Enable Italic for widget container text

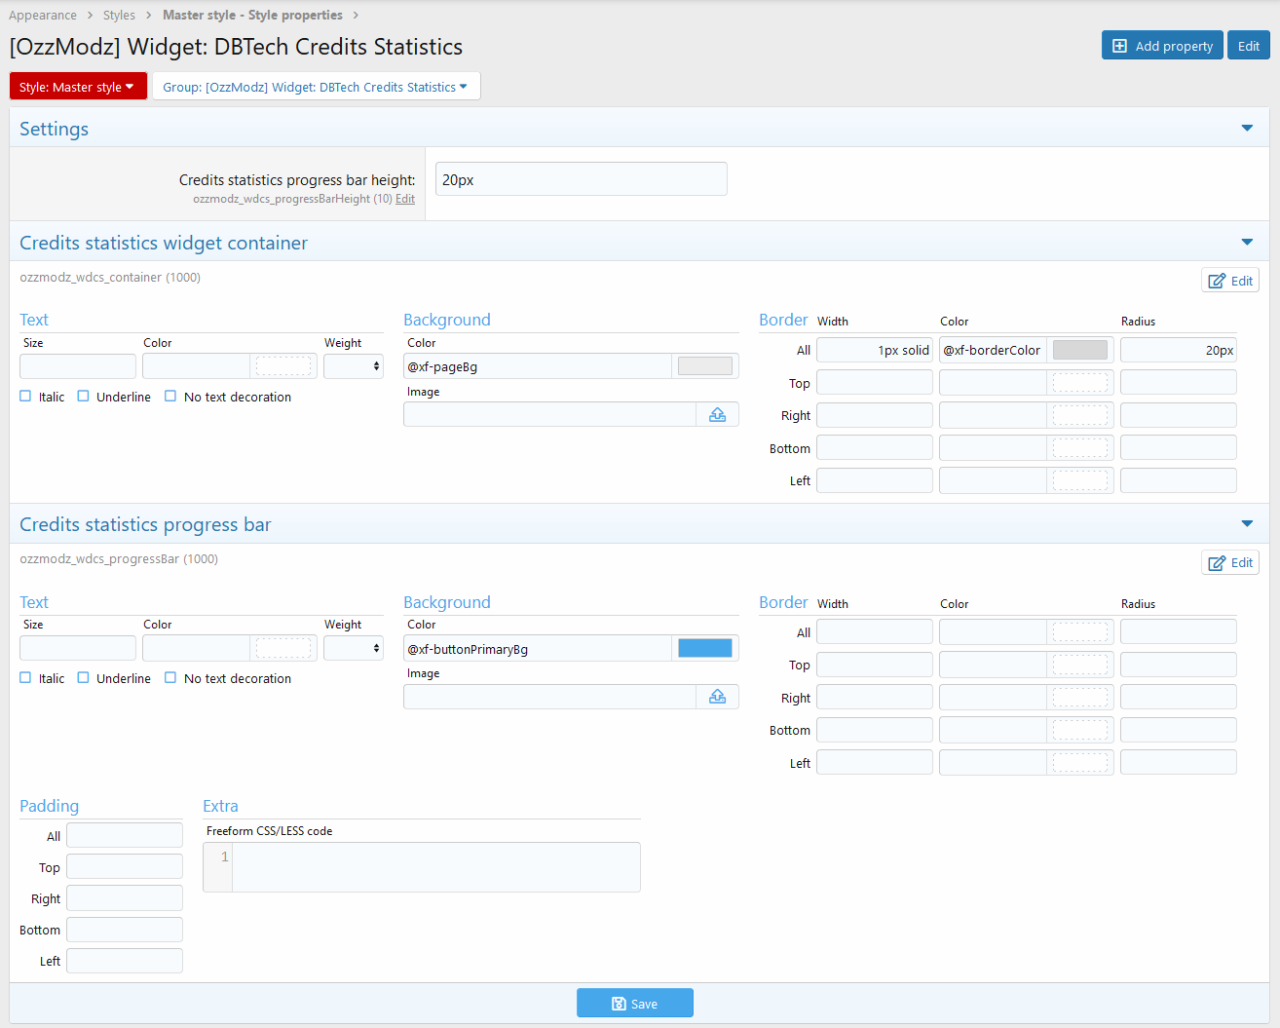coord(26,397)
